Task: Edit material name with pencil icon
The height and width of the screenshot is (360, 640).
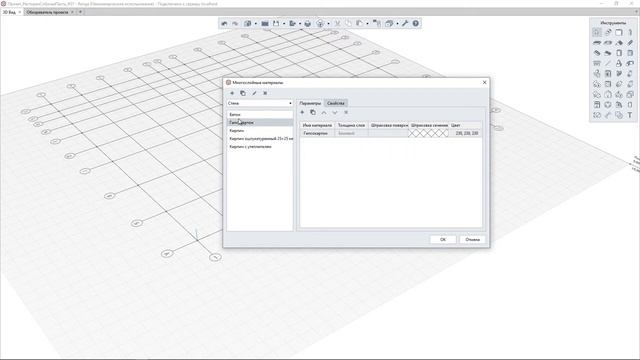Action: pyautogui.click(x=254, y=93)
